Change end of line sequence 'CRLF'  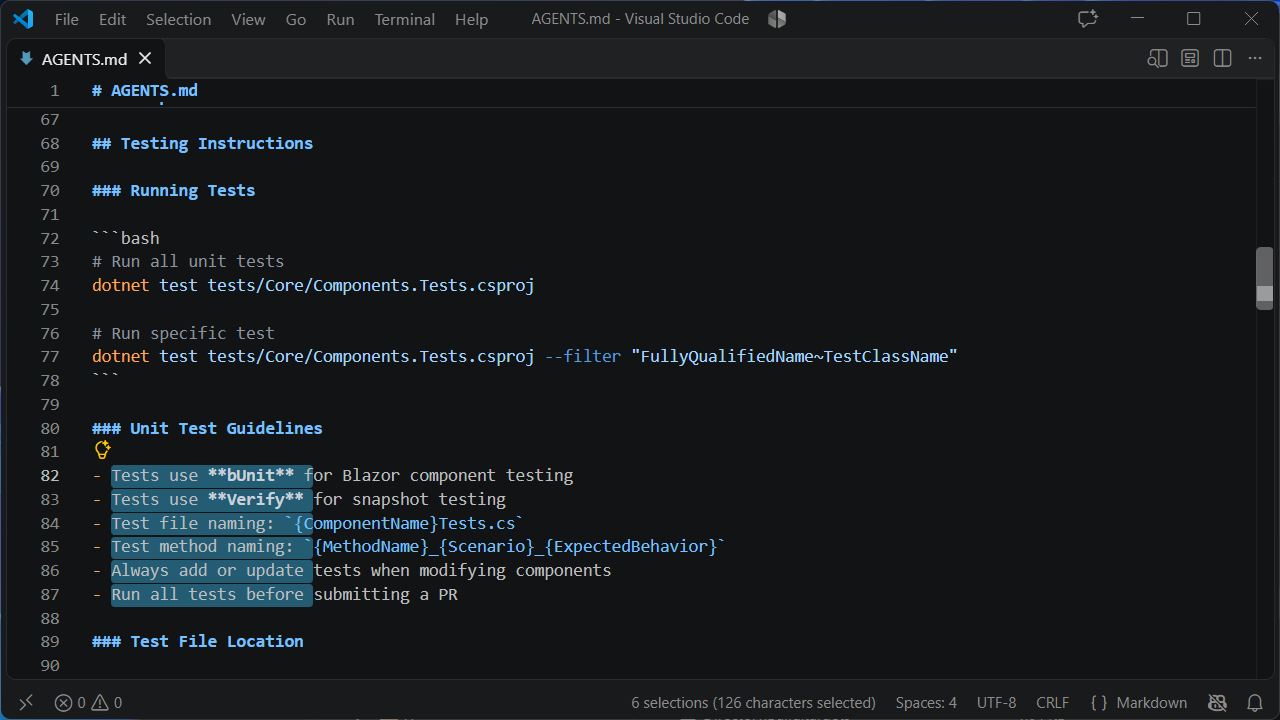pyautogui.click(x=1052, y=703)
